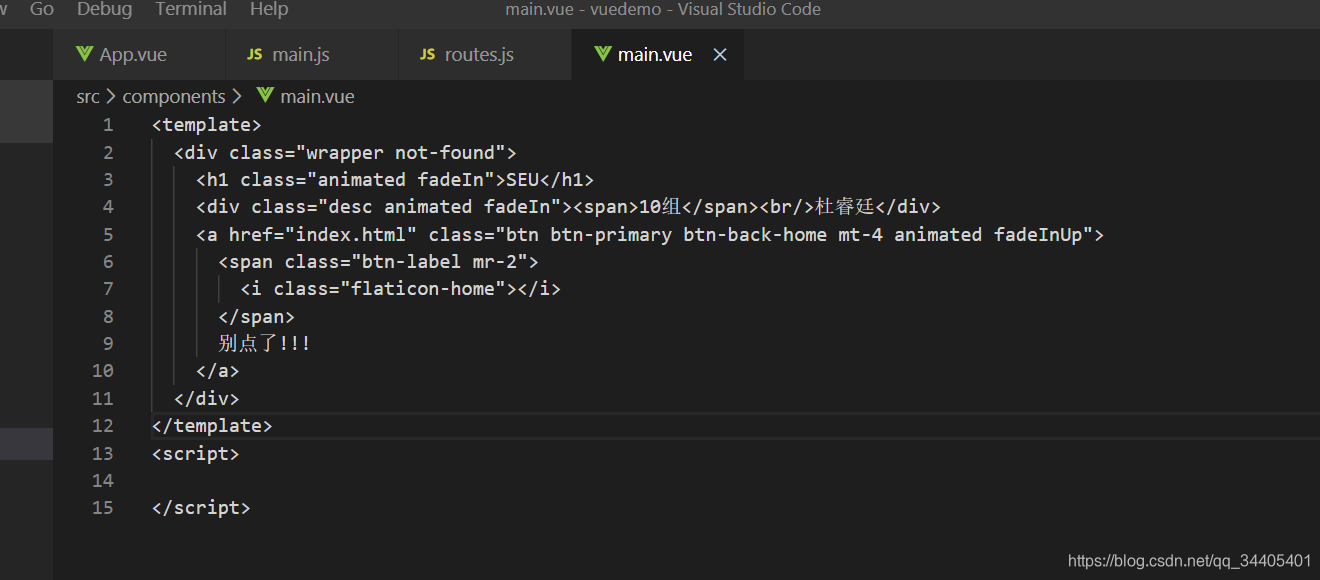Switch to the App.vue tab

tap(139, 54)
